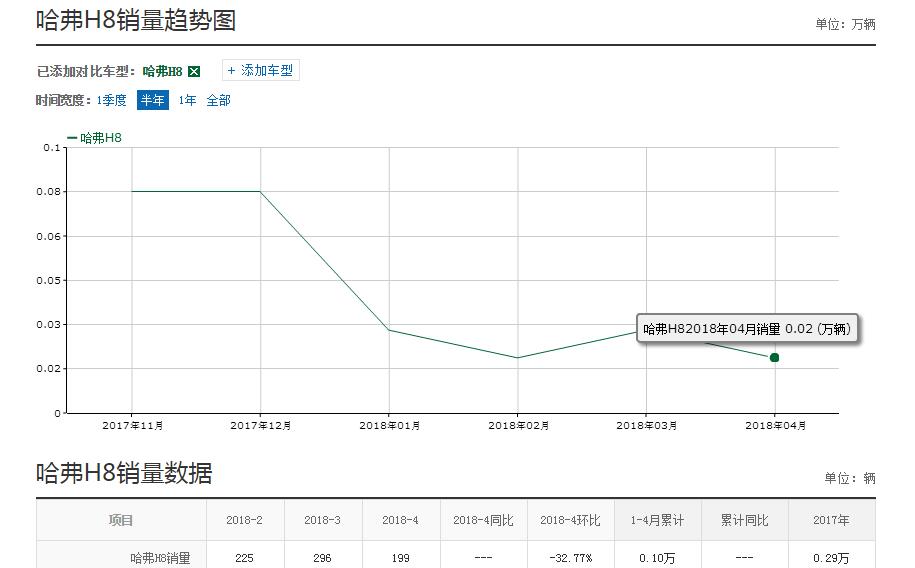Click the 哈弗H8 compared model link

[x=162, y=71]
